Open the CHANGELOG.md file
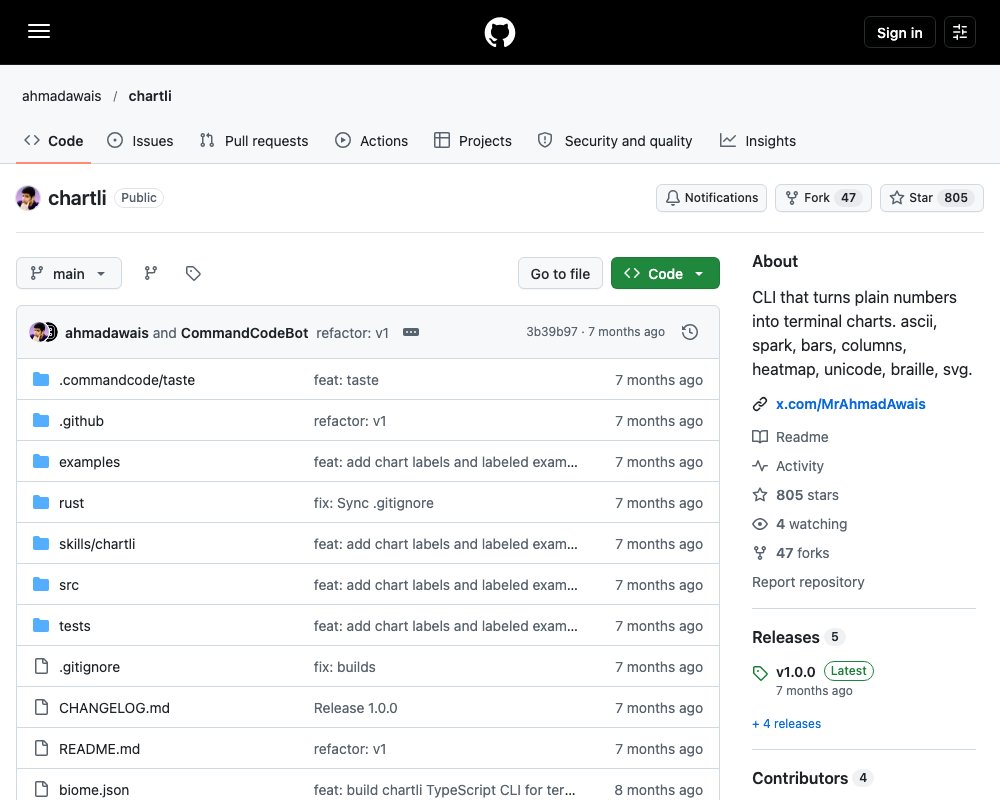1000x800 pixels. (114, 708)
